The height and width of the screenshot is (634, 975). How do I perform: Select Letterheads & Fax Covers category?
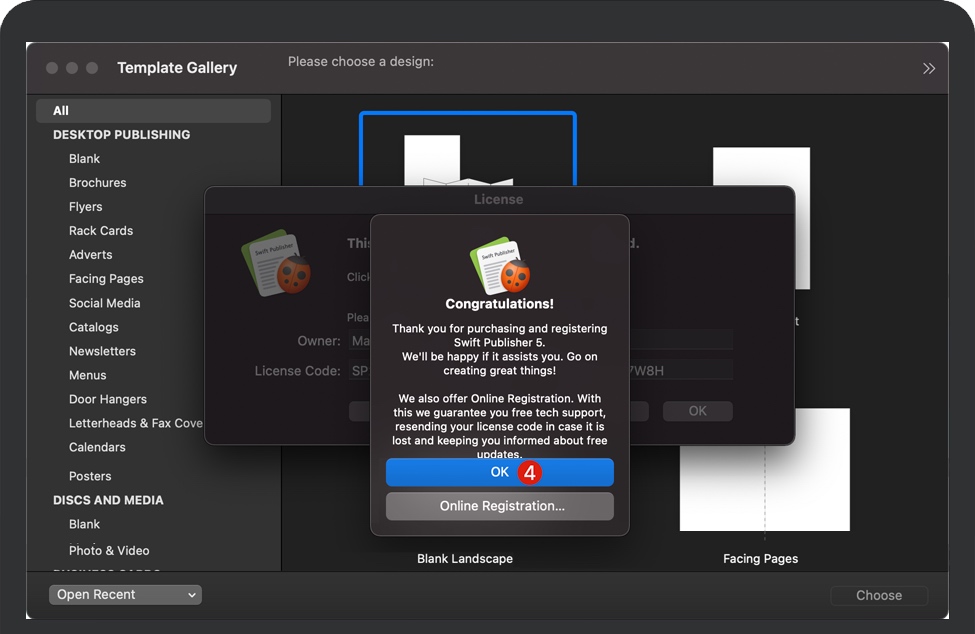pyautogui.click(x=136, y=423)
